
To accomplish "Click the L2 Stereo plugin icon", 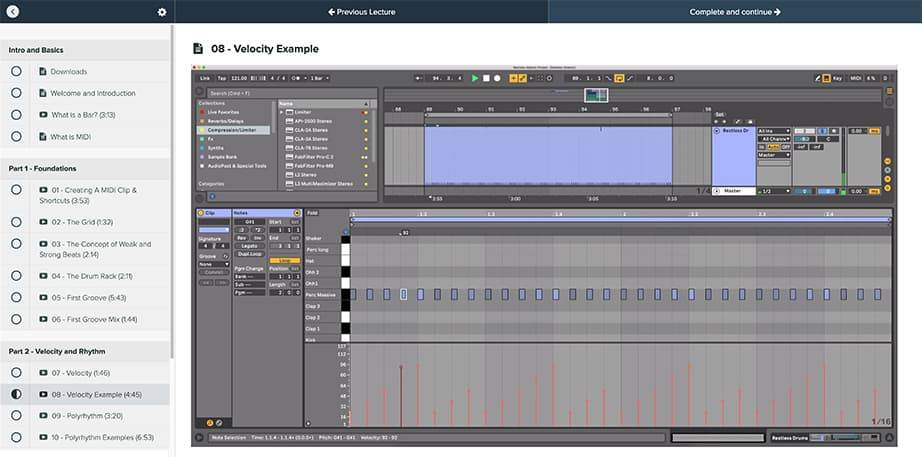I will pos(289,175).
